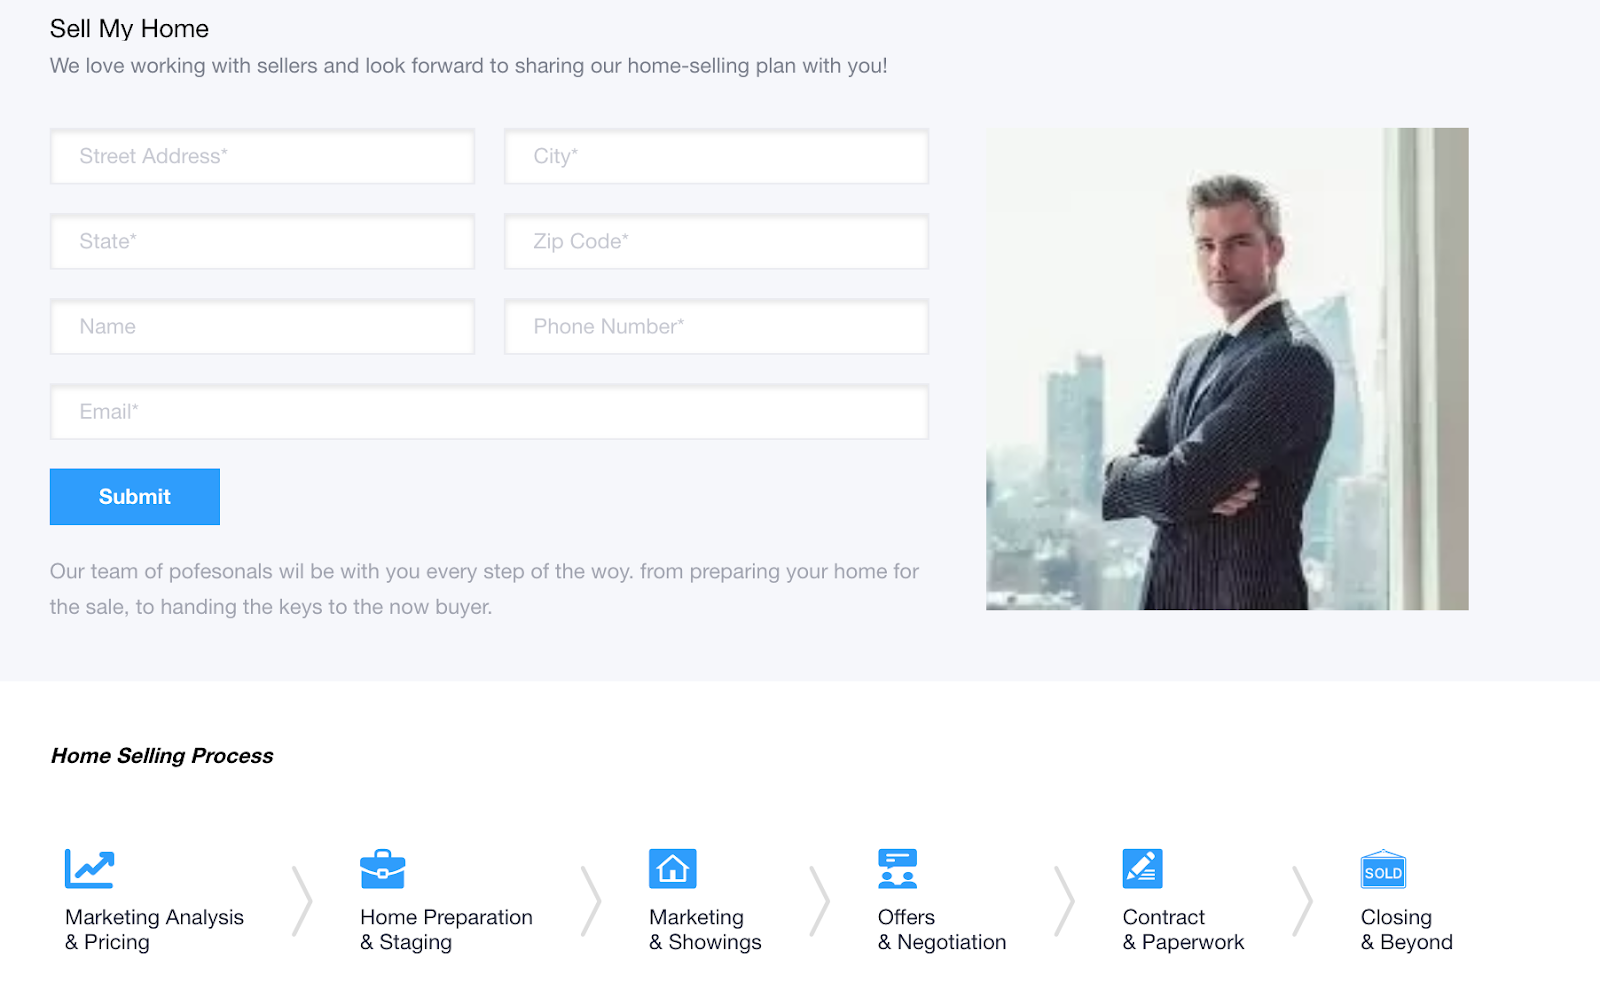The width and height of the screenshot is (1600, 1006).
Task: Click the agent portrait photo
Action: 1227,368
